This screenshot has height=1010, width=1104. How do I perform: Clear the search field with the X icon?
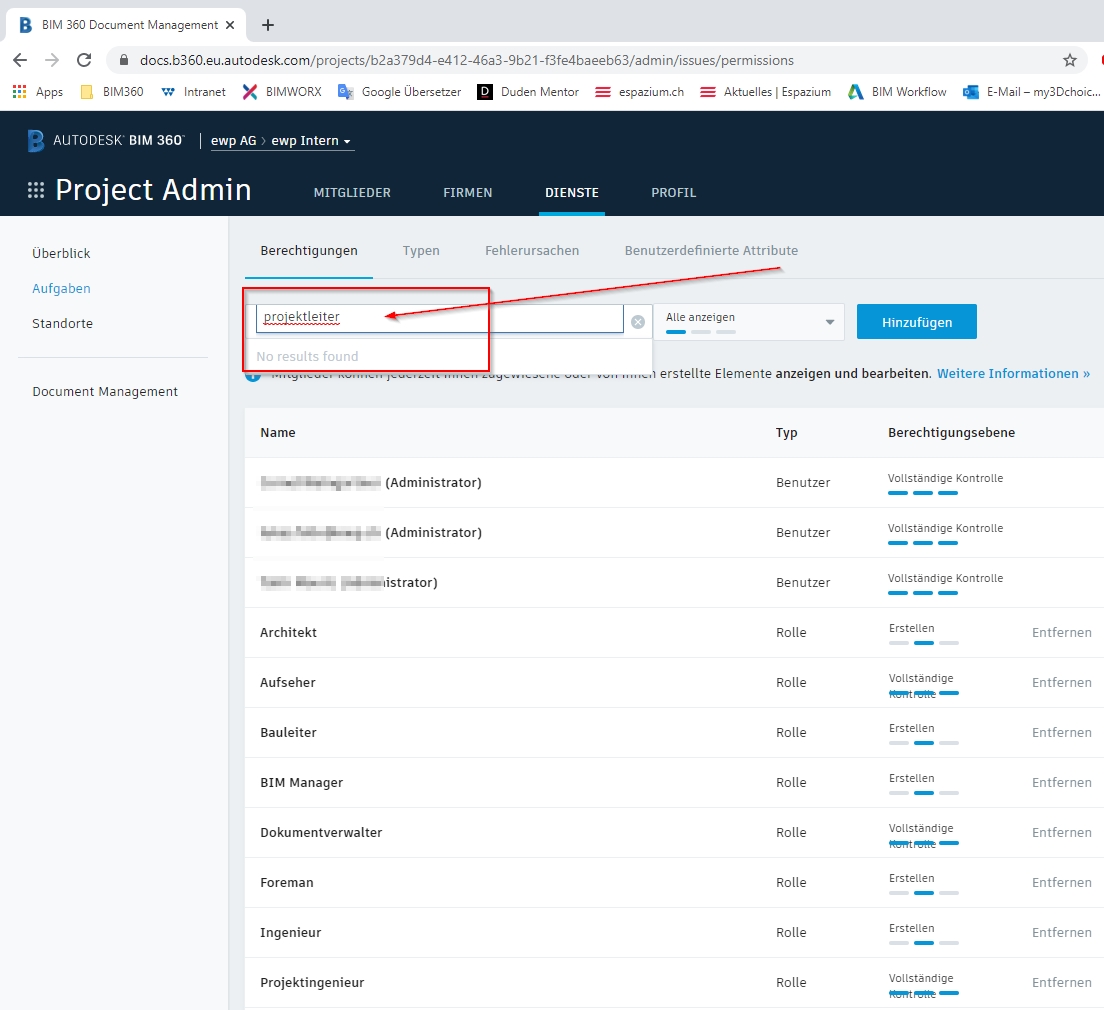click(638, 322)
